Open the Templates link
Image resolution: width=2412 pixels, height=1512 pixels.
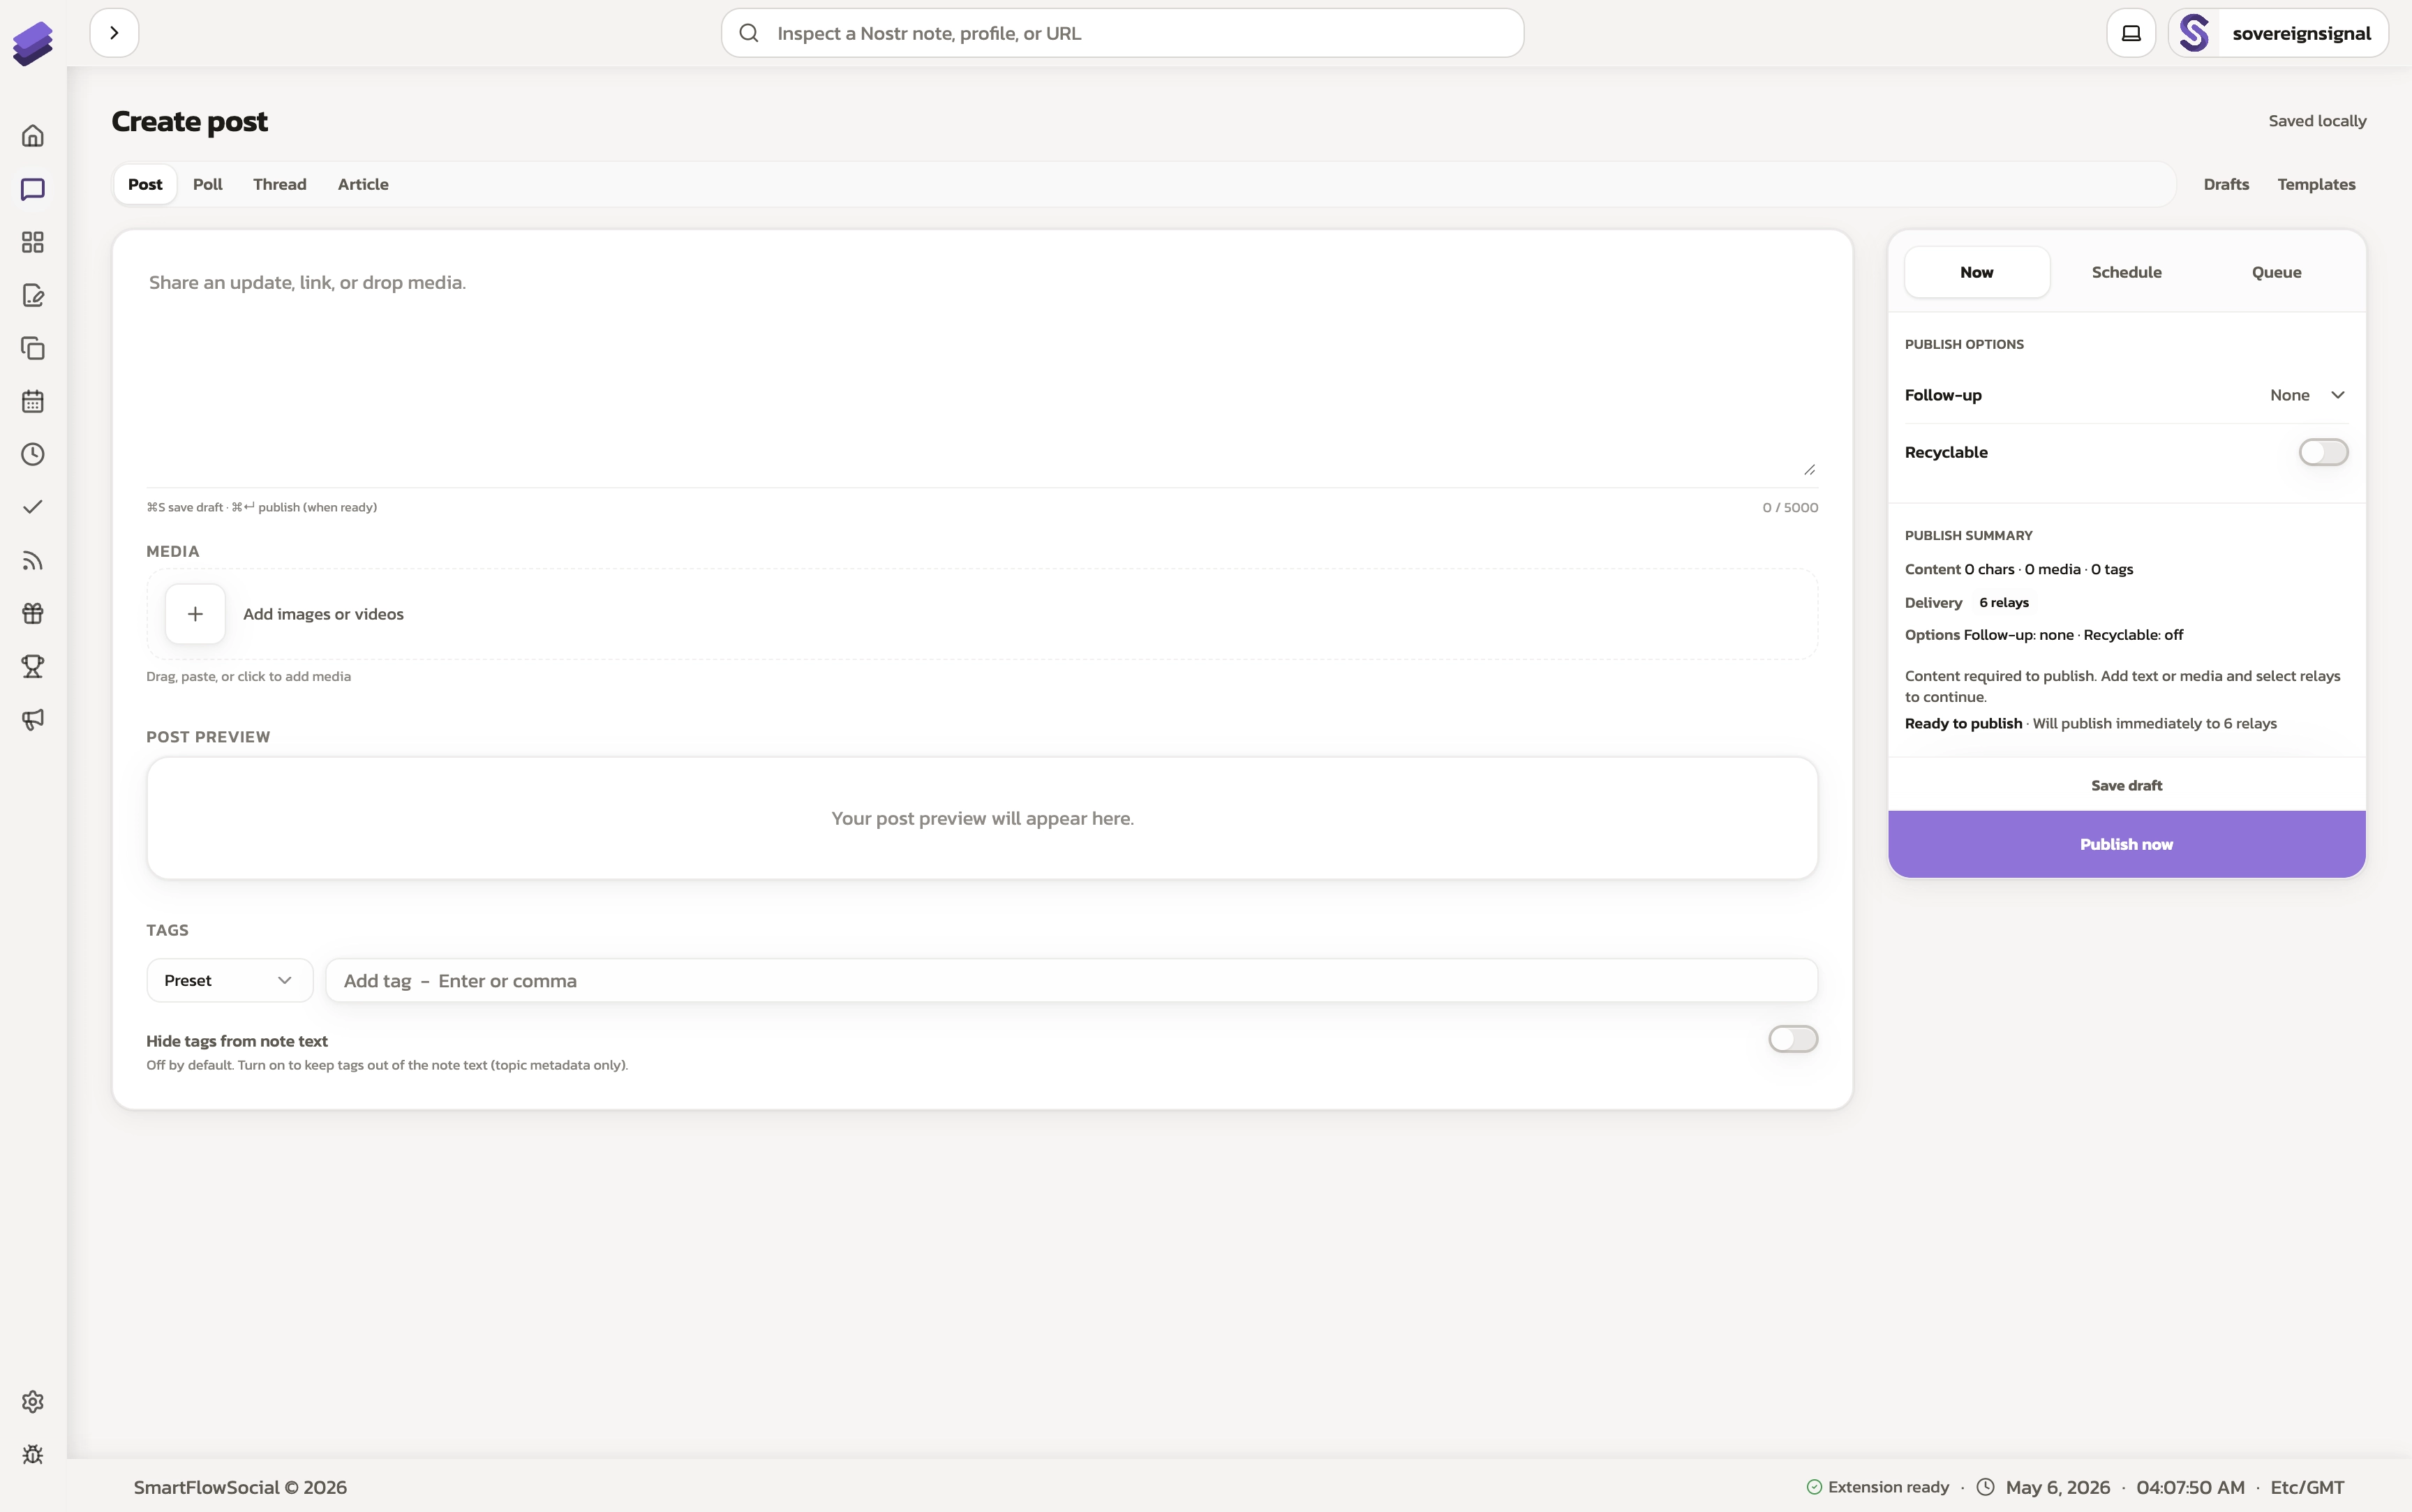click(x=2316, y=184)
